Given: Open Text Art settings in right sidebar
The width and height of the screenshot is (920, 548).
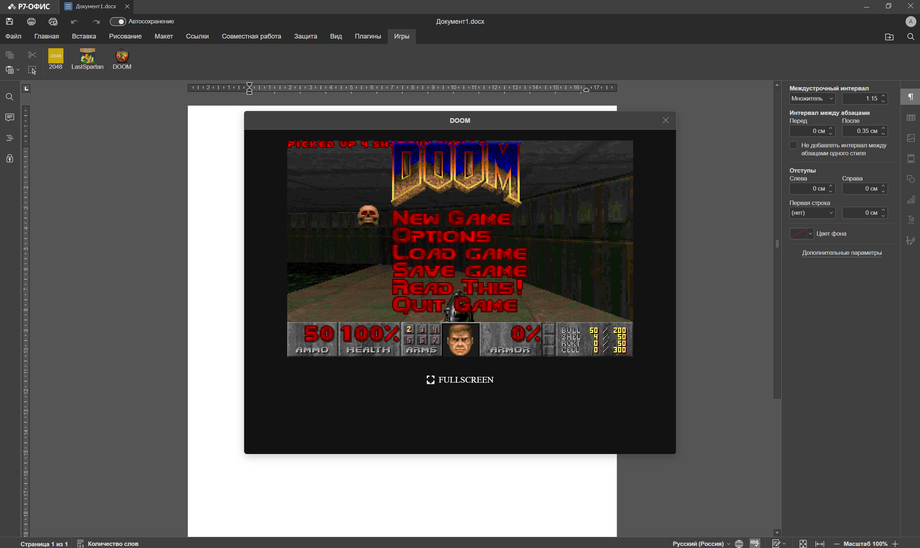Looking at the screenshot, I should tap(911, 220).
